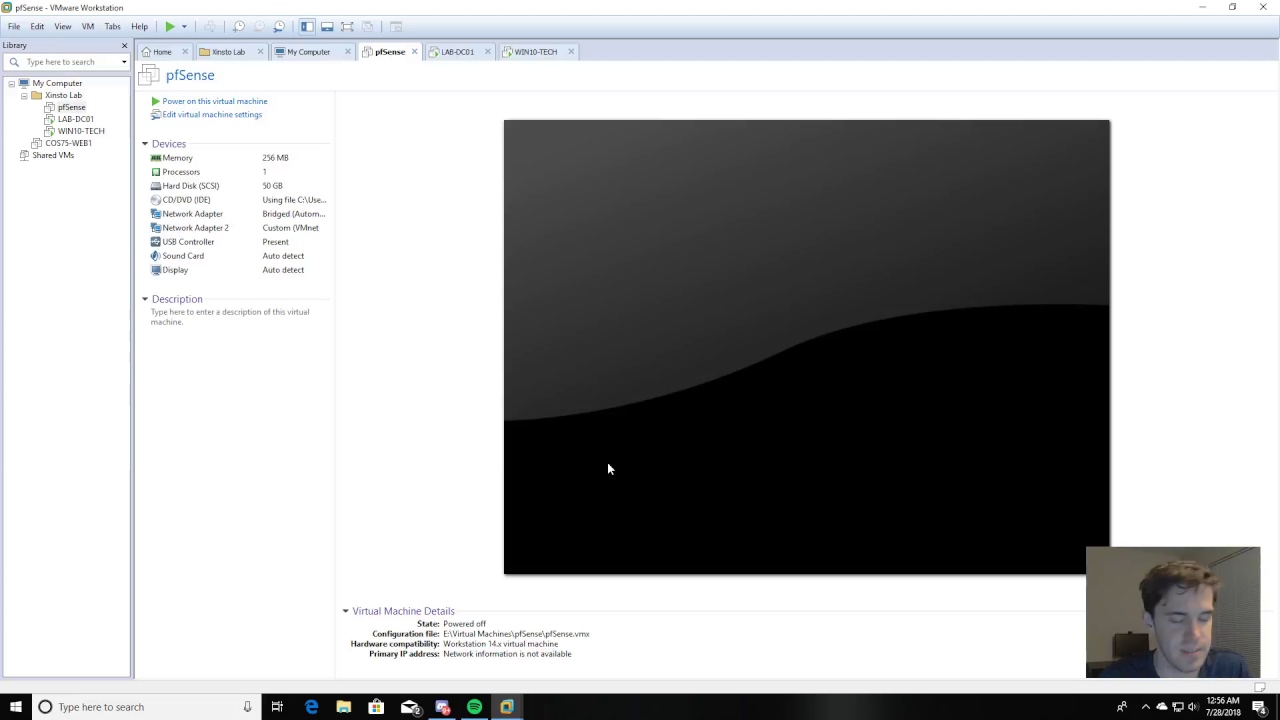This screenshot has height=720, width=1280.
Task: Select pfSense in the library tree
Action: (71, 107)
